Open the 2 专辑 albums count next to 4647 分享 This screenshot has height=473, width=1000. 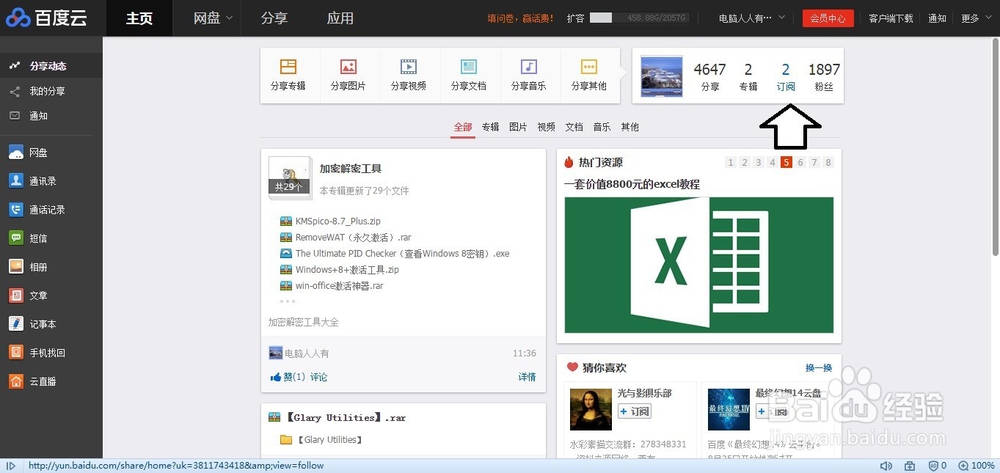click(x=748, y=76)
